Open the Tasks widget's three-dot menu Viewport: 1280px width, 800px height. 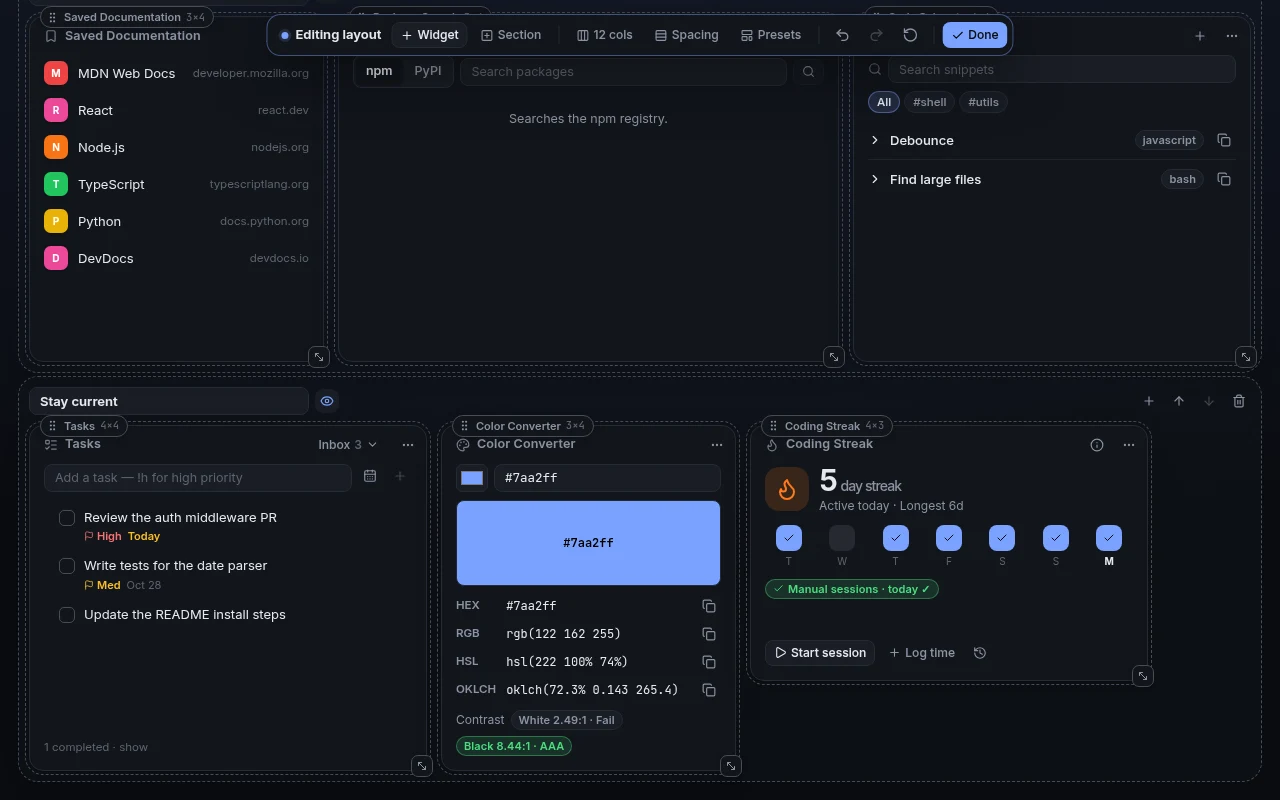coord(408,444)
